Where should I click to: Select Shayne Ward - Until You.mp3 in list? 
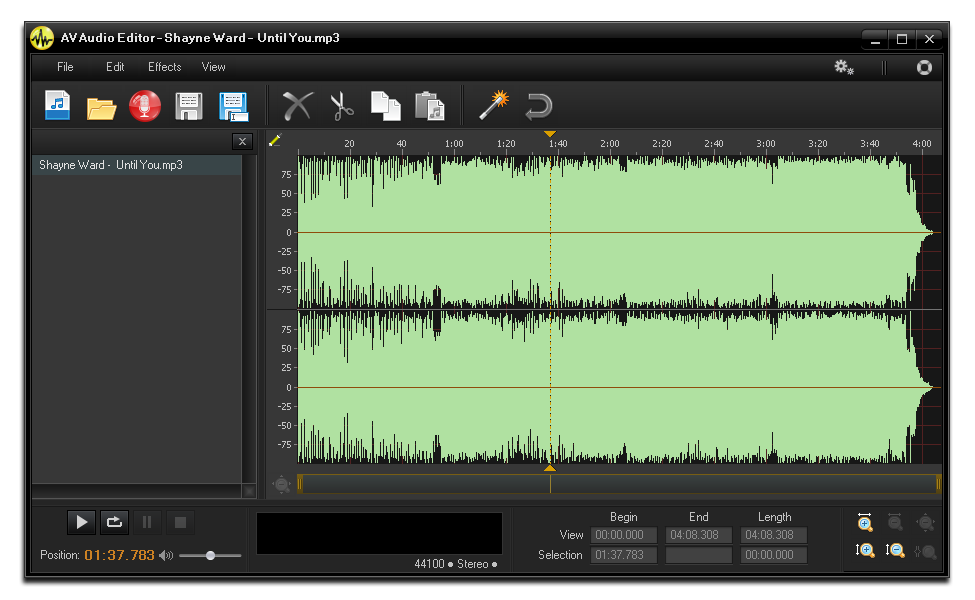coord(137,165)
